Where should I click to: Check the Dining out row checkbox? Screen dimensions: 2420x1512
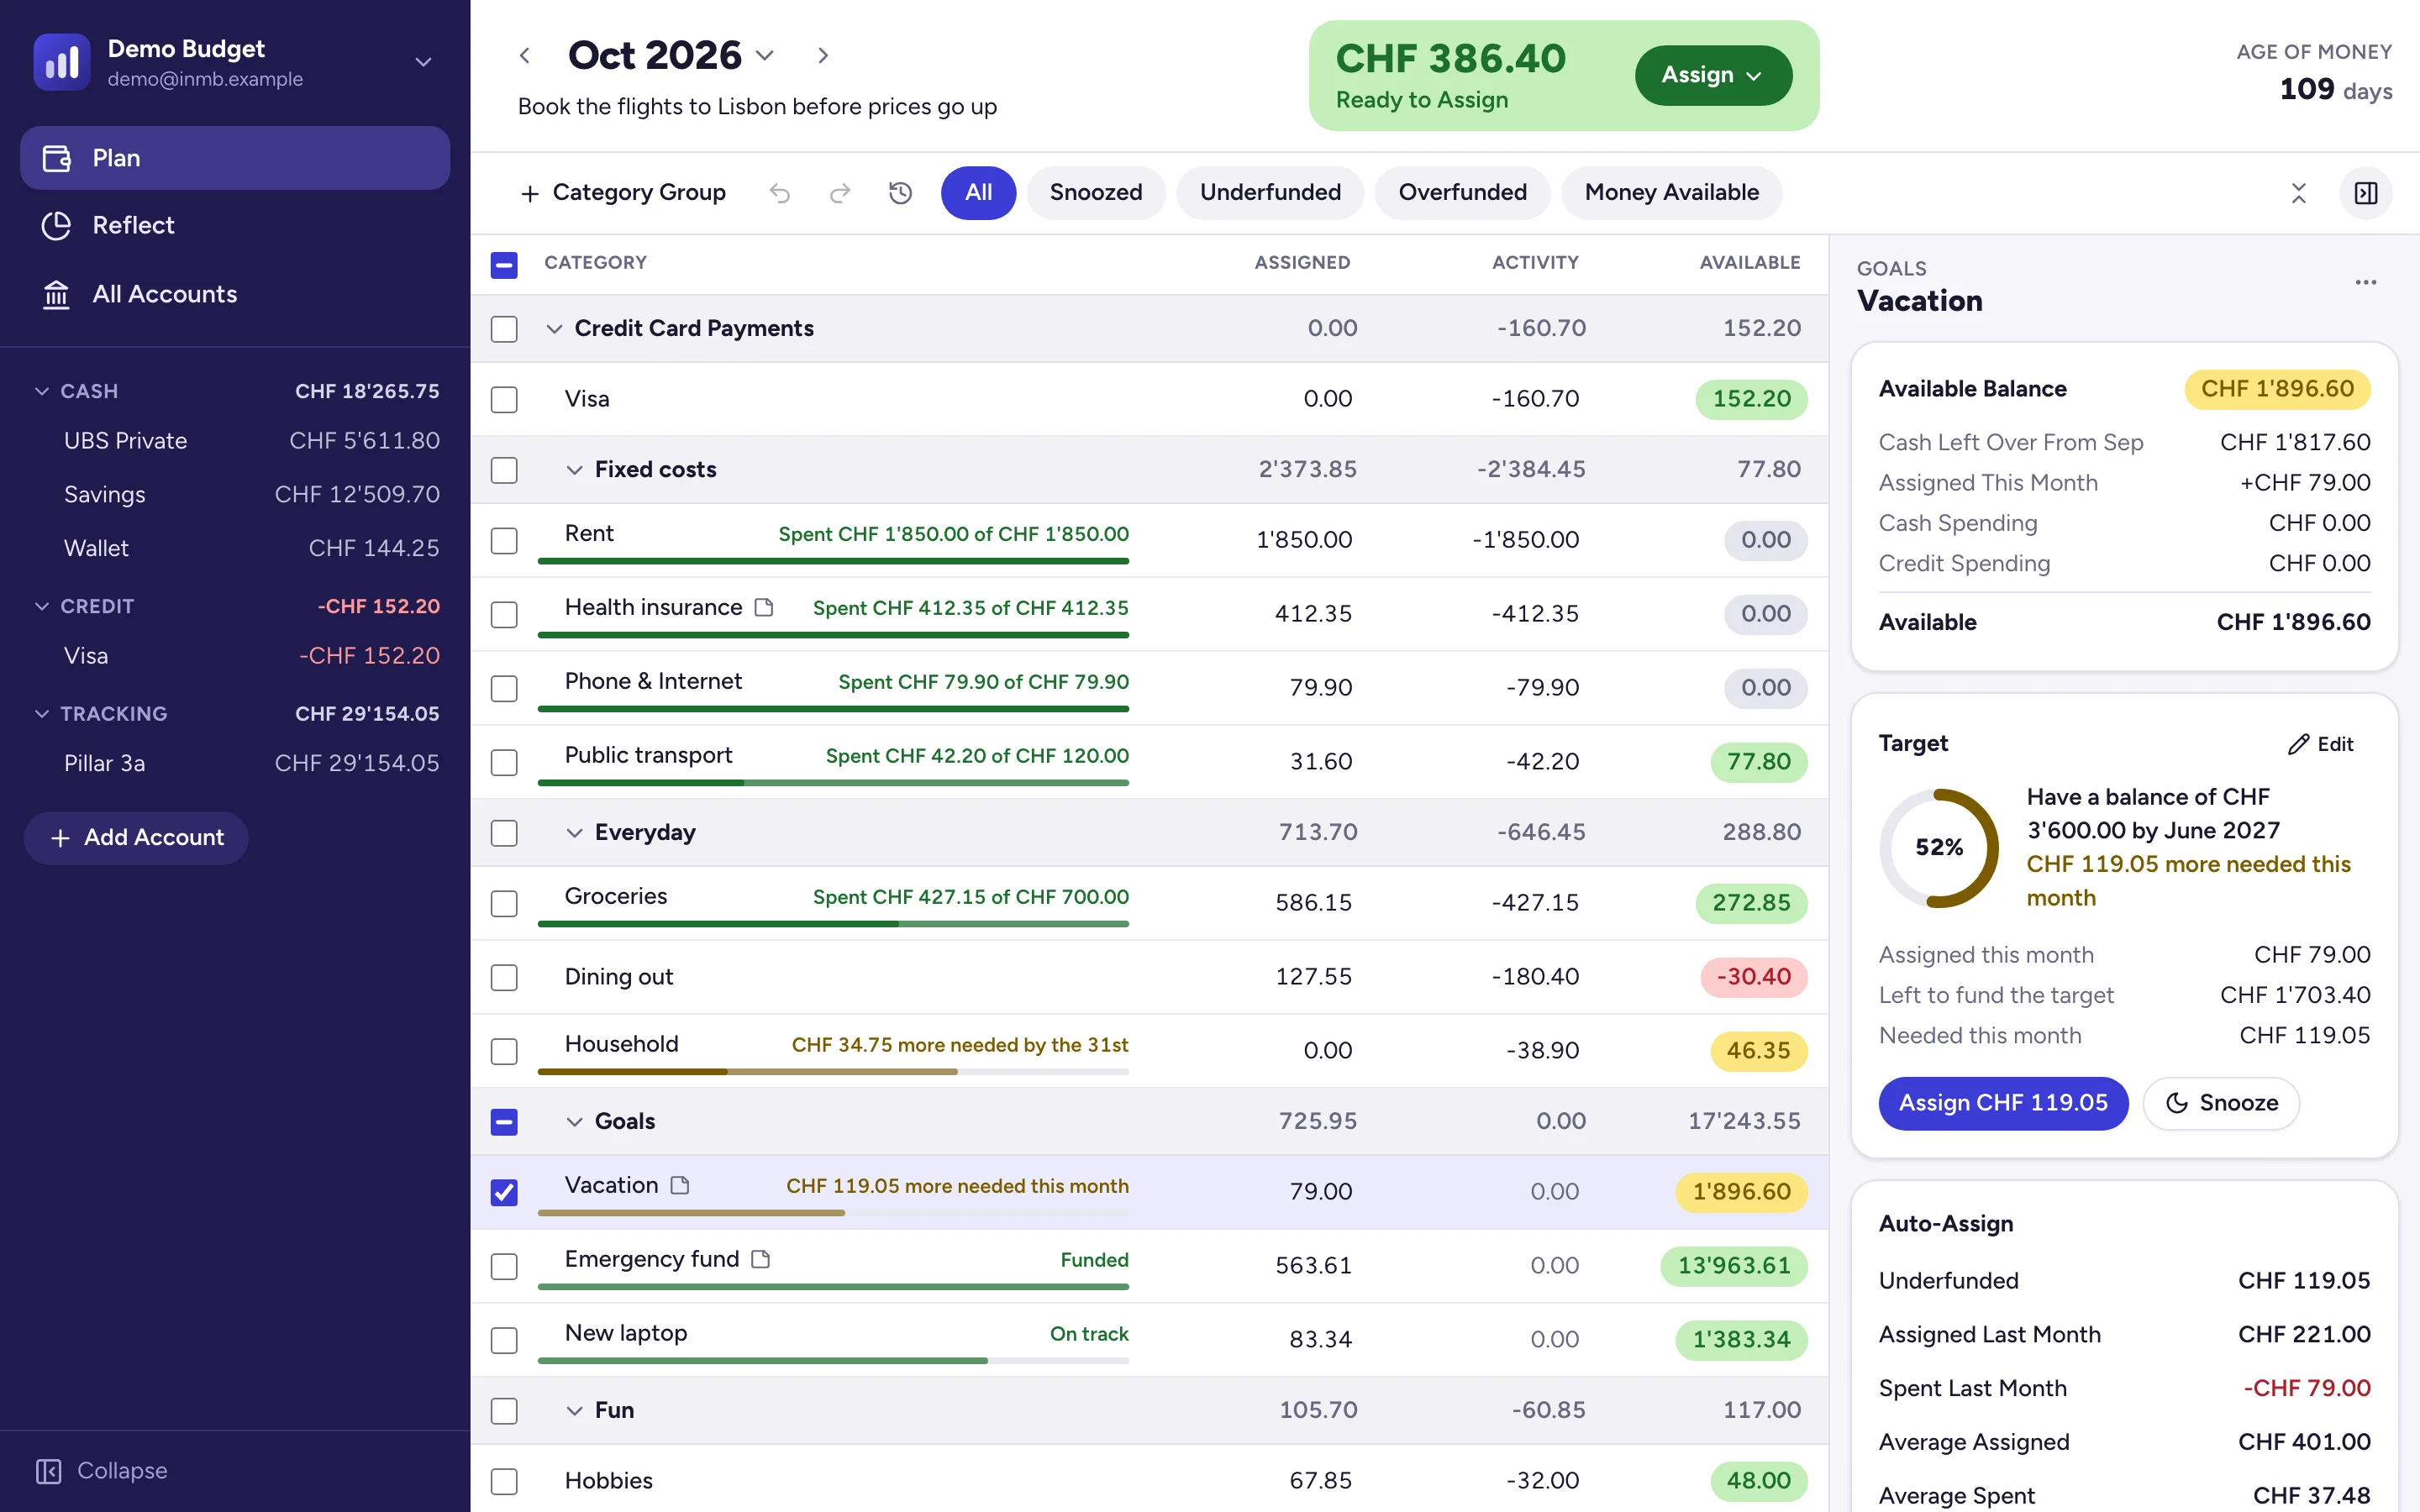504,977
